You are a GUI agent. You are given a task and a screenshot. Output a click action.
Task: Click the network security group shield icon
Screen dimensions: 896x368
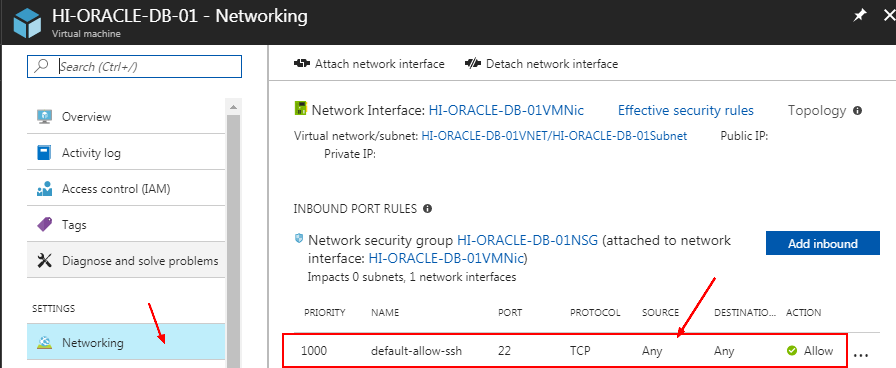pyautogui.click(x=299, y=238)
